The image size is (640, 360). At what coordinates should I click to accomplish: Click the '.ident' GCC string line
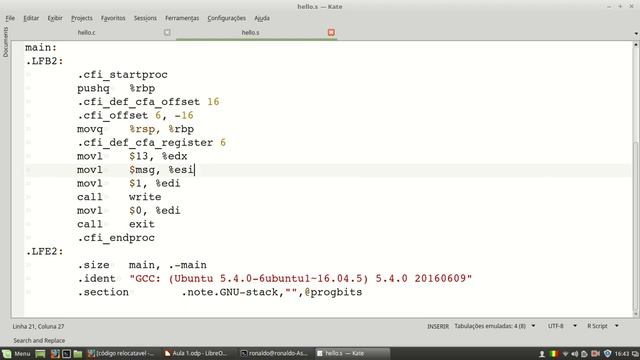coord(275,278)
